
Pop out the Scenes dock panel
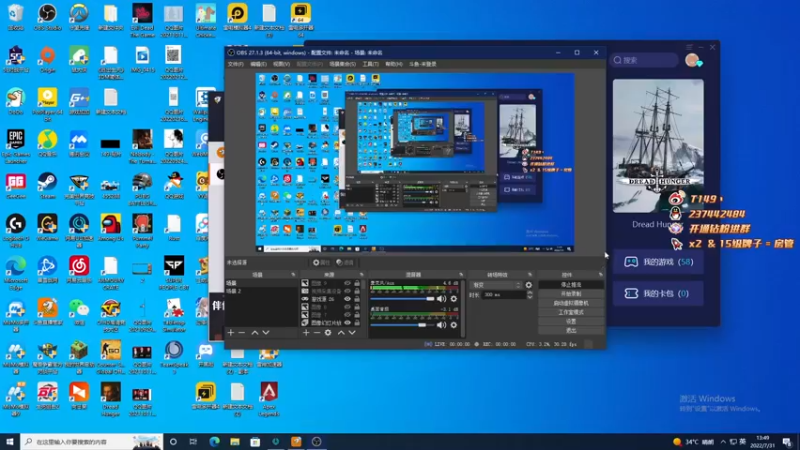click(x=293, y=274)
